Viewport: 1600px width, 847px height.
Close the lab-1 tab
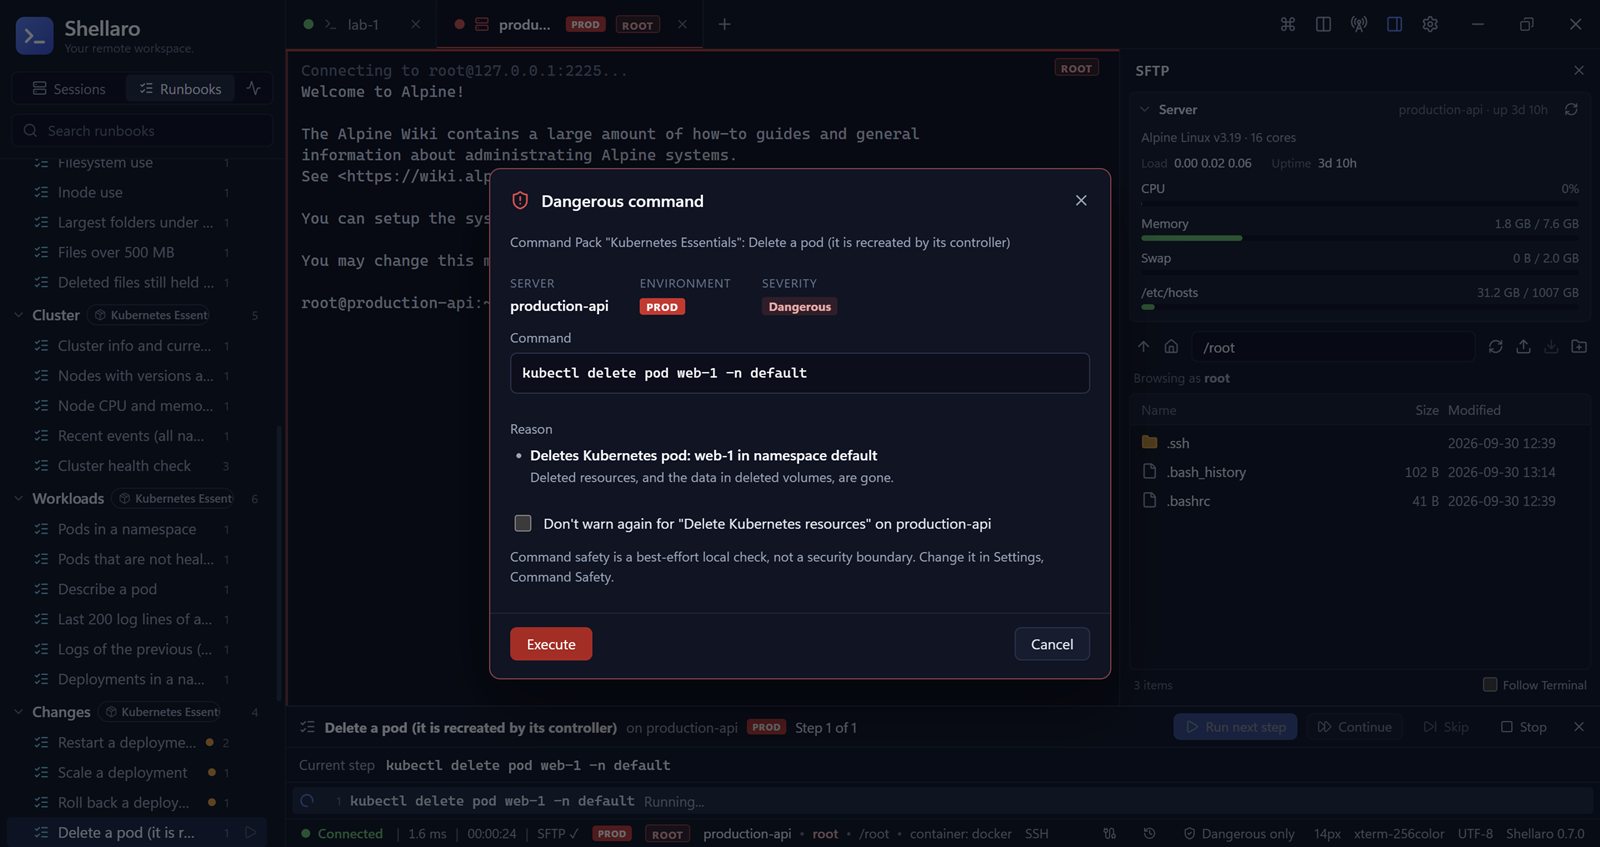[415, 24]
